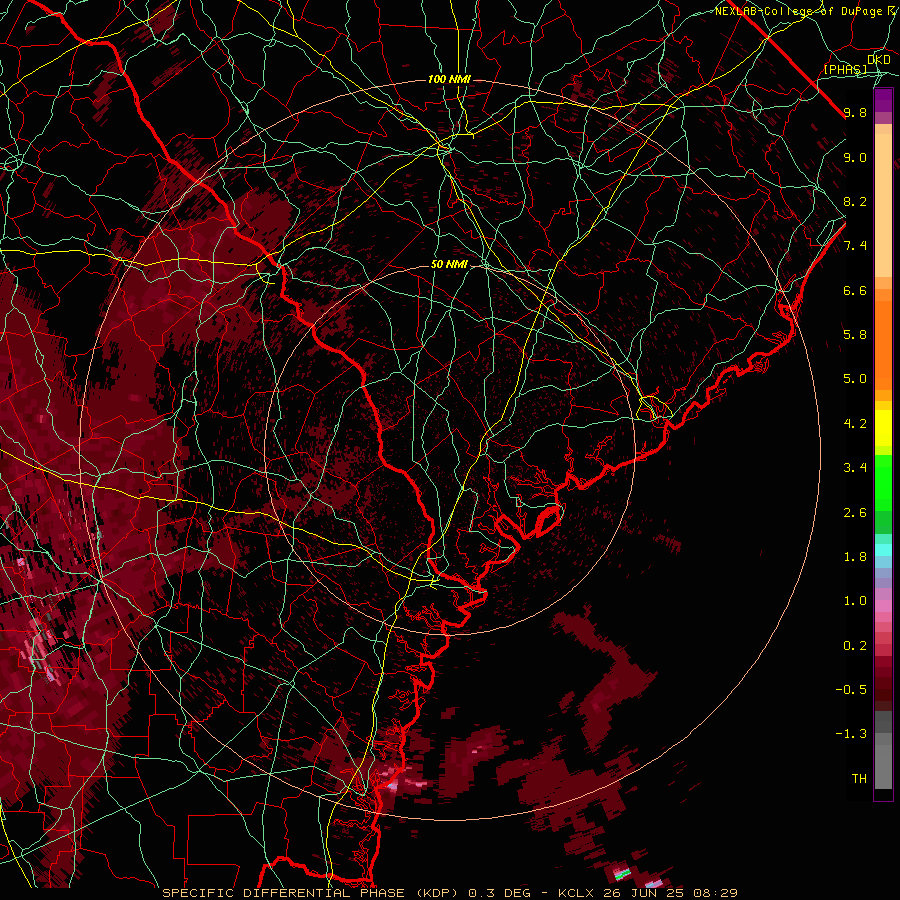Pick the light peach segment of the color bar
Screen dimensions: 900x900
[x=883, y=207]
